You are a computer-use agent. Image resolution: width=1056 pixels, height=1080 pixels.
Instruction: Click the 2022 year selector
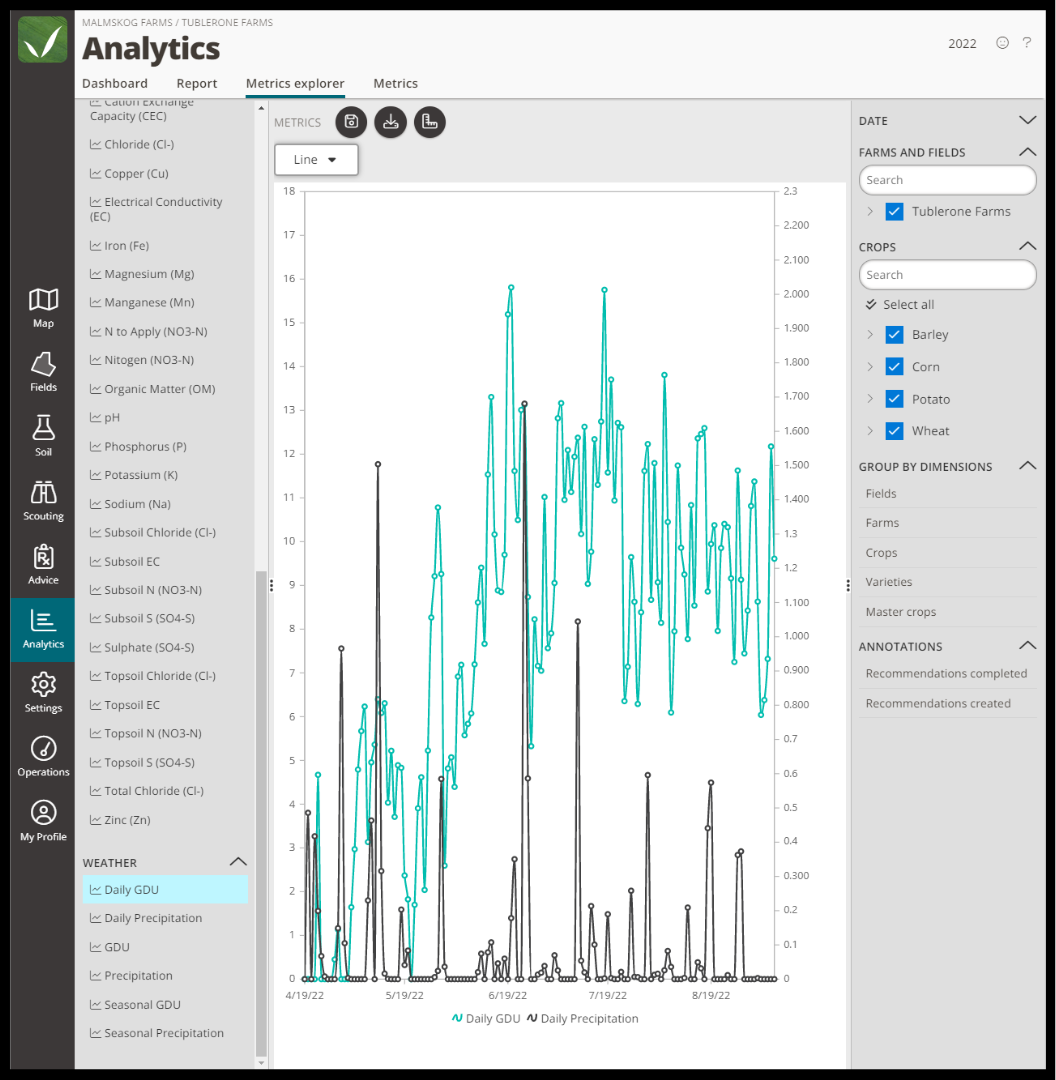pyautogui.click(x=962, y=43)
